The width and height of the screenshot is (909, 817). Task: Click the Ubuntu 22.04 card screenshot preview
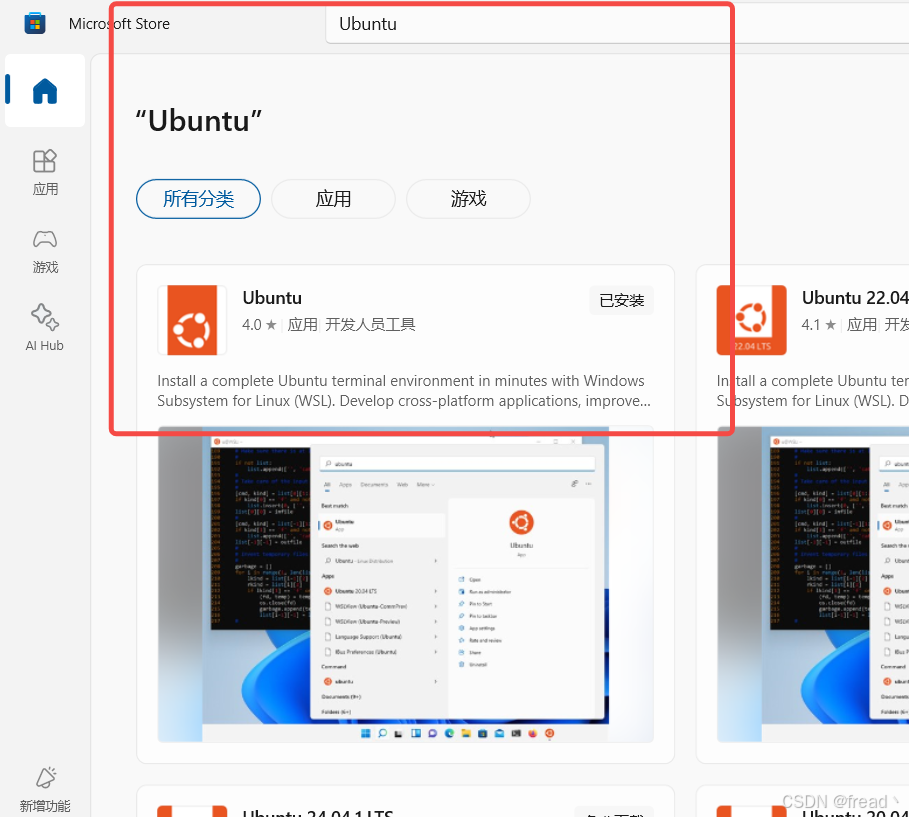click(813, 584)
